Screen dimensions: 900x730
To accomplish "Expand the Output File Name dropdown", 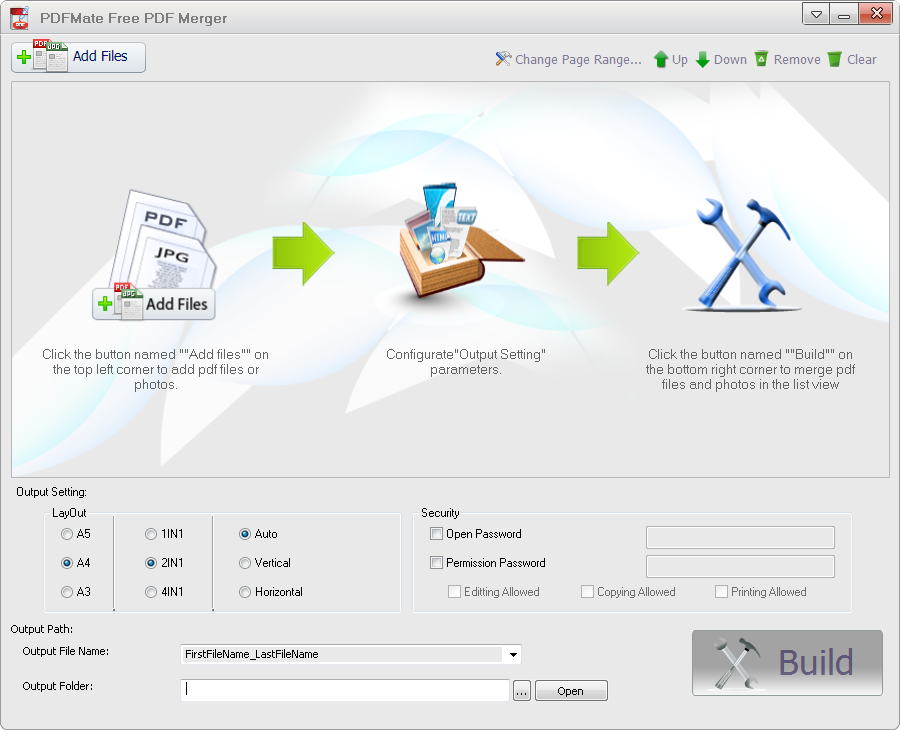I will point(513,654).
